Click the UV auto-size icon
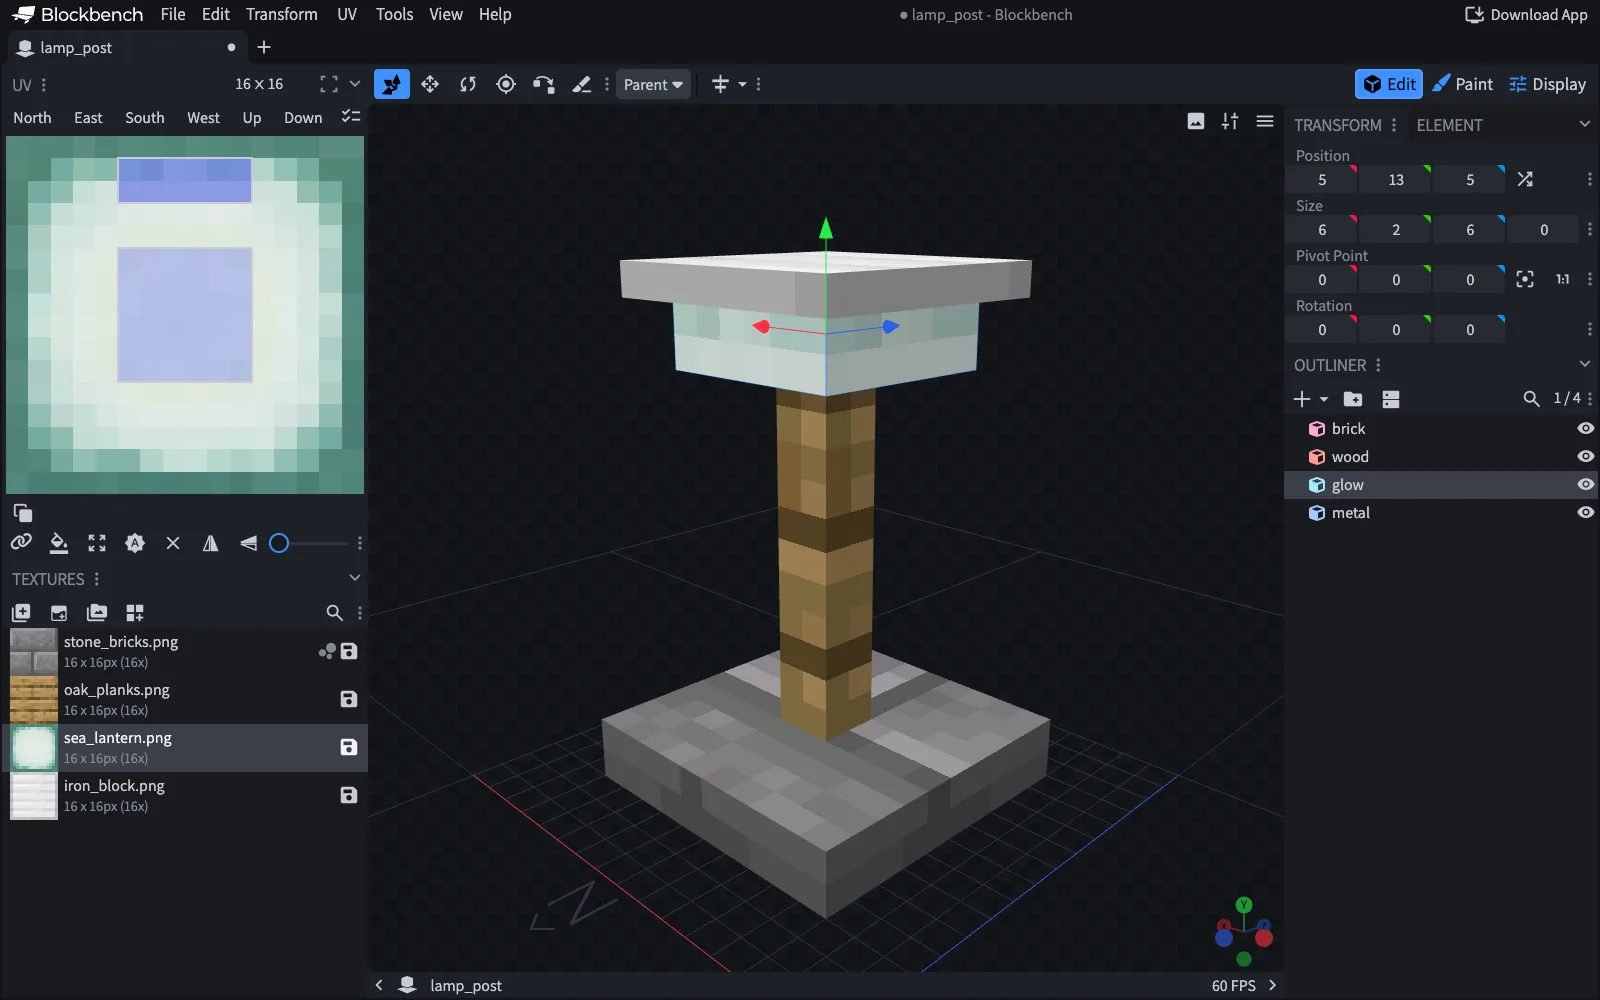Viewport: 1600px width, 1000px height. pos(135,543)
